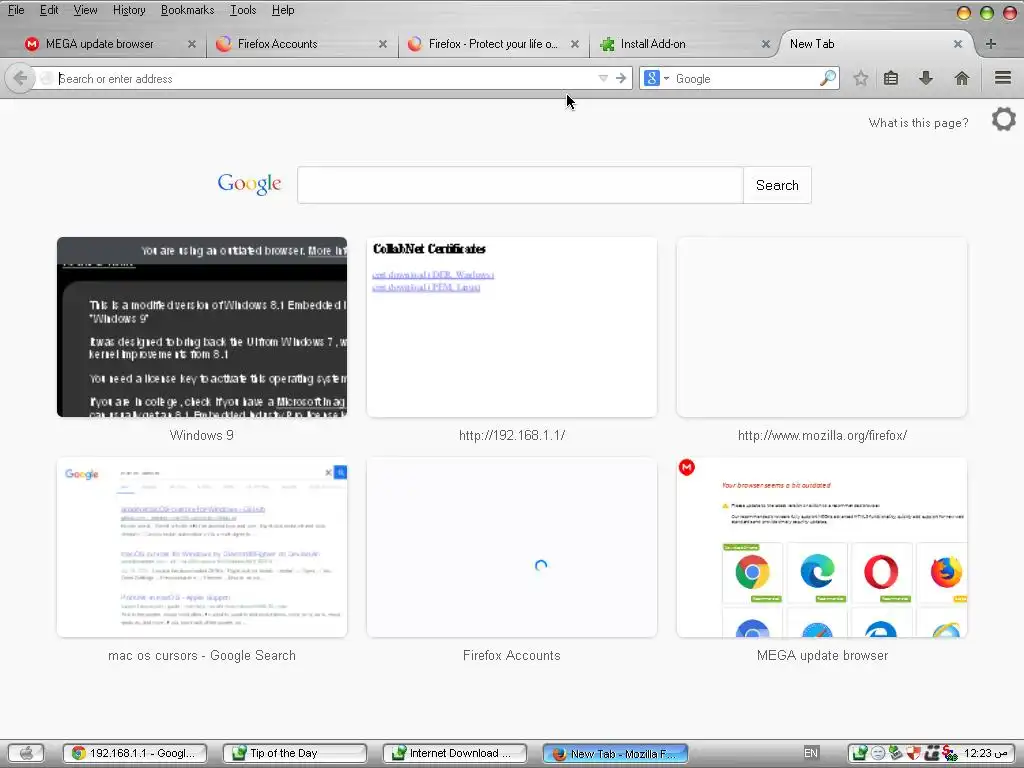
Task: Switch to Tip of the Day taskbar window
Action: coord(295,753)
